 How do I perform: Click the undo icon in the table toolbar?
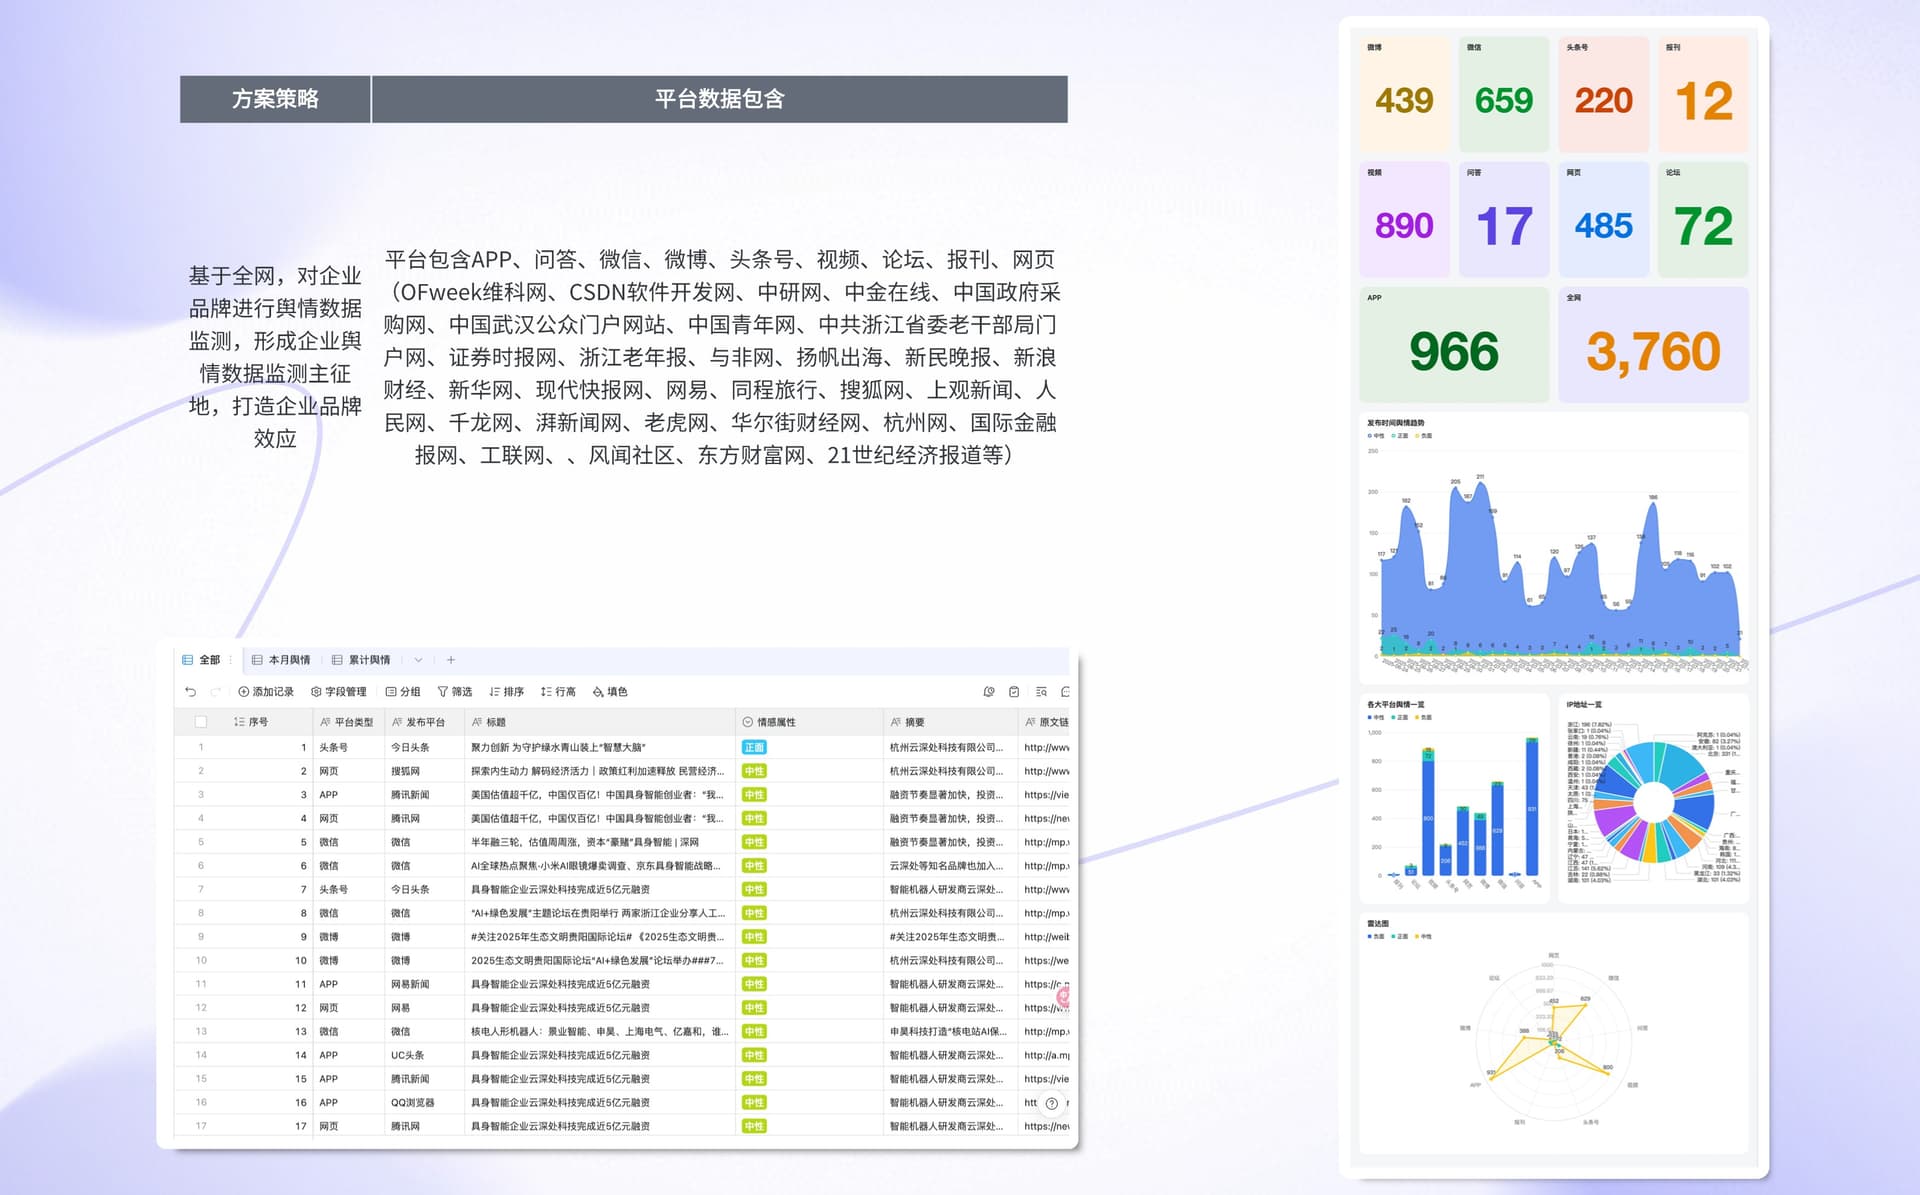click(x=190, y=691)
